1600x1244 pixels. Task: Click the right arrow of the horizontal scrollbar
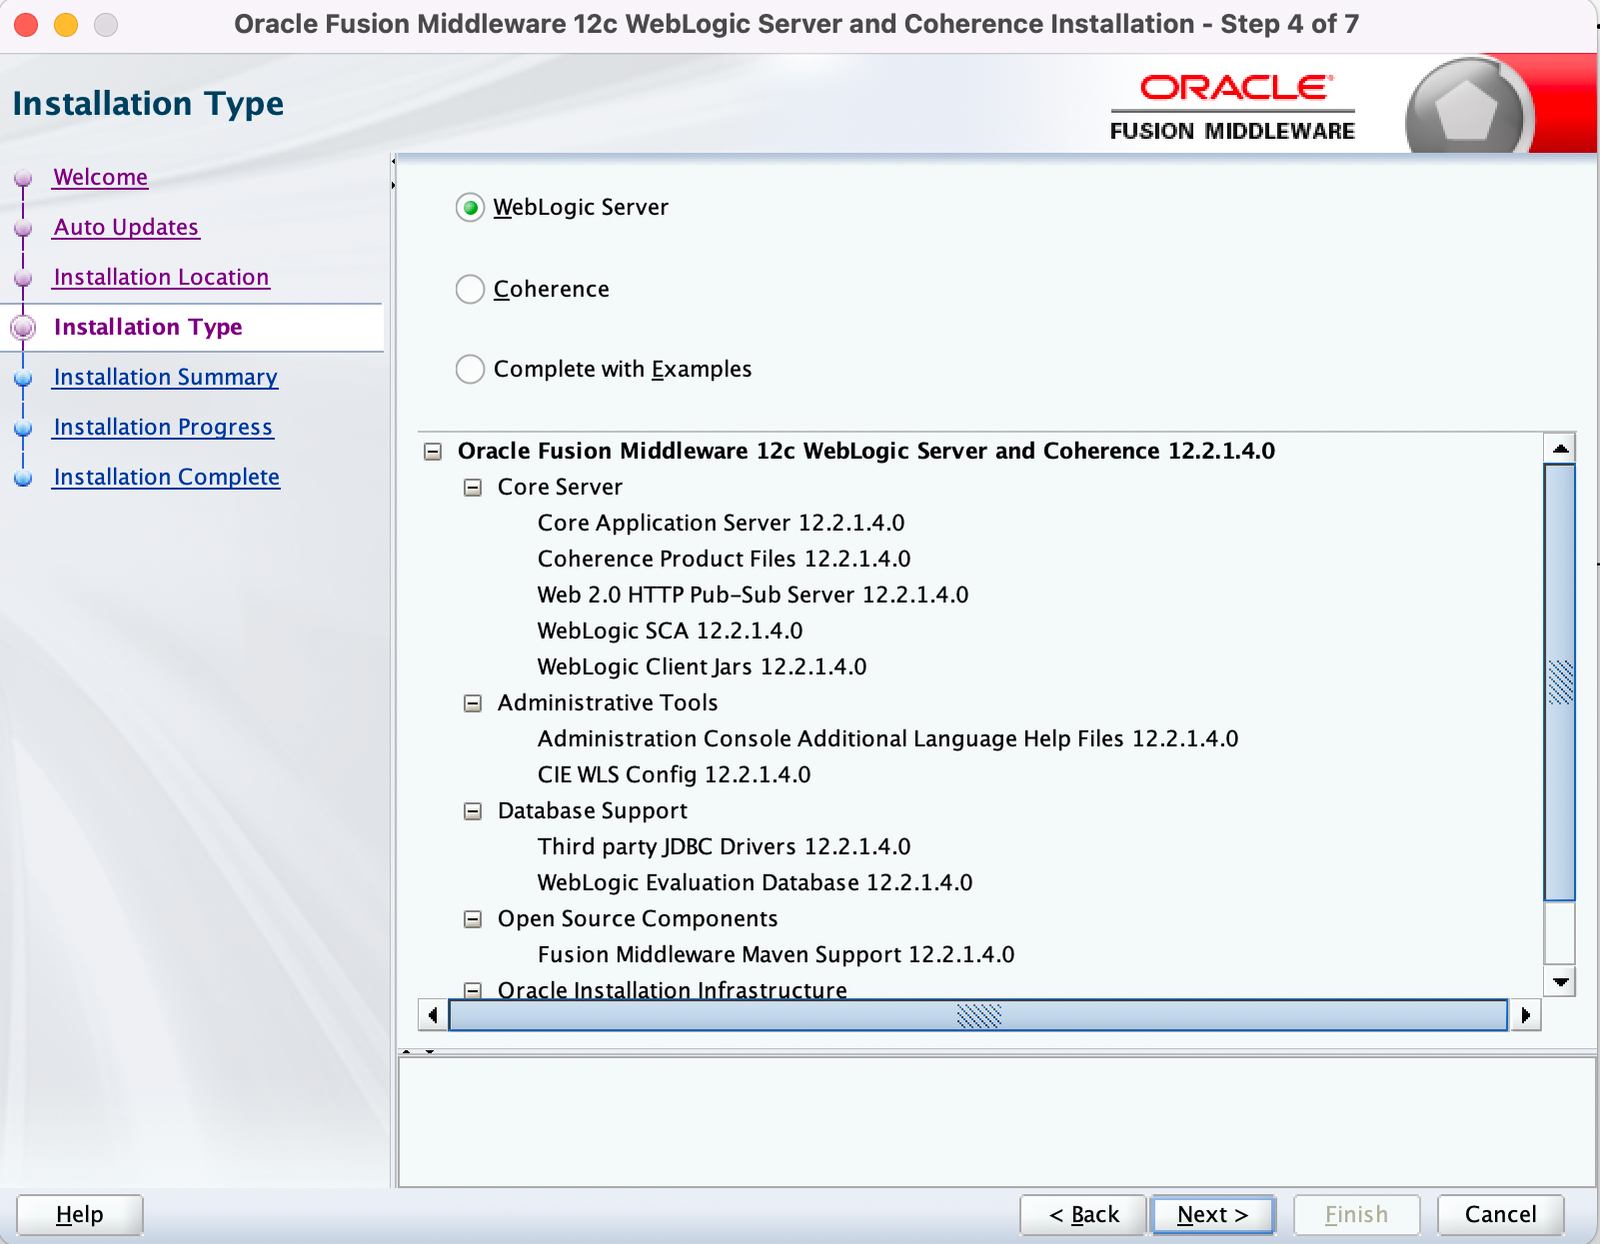1527,1015
